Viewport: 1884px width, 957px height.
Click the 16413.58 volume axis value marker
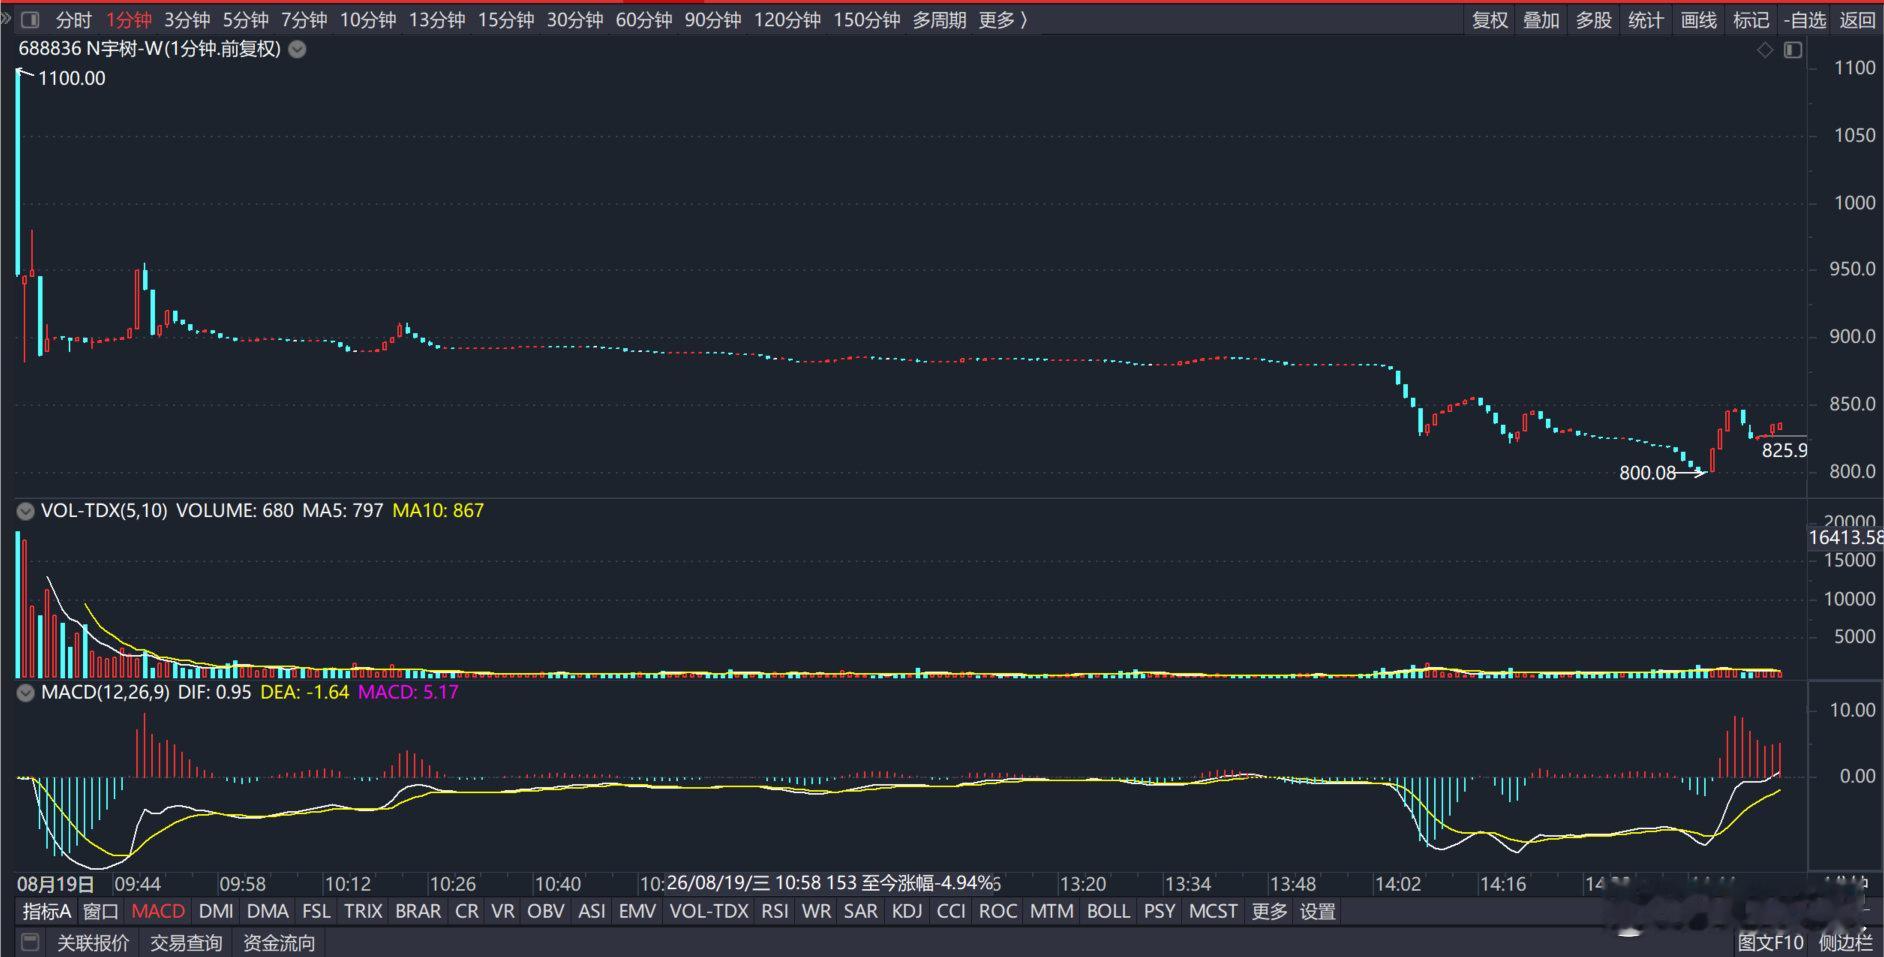(x=1846, y=538)
